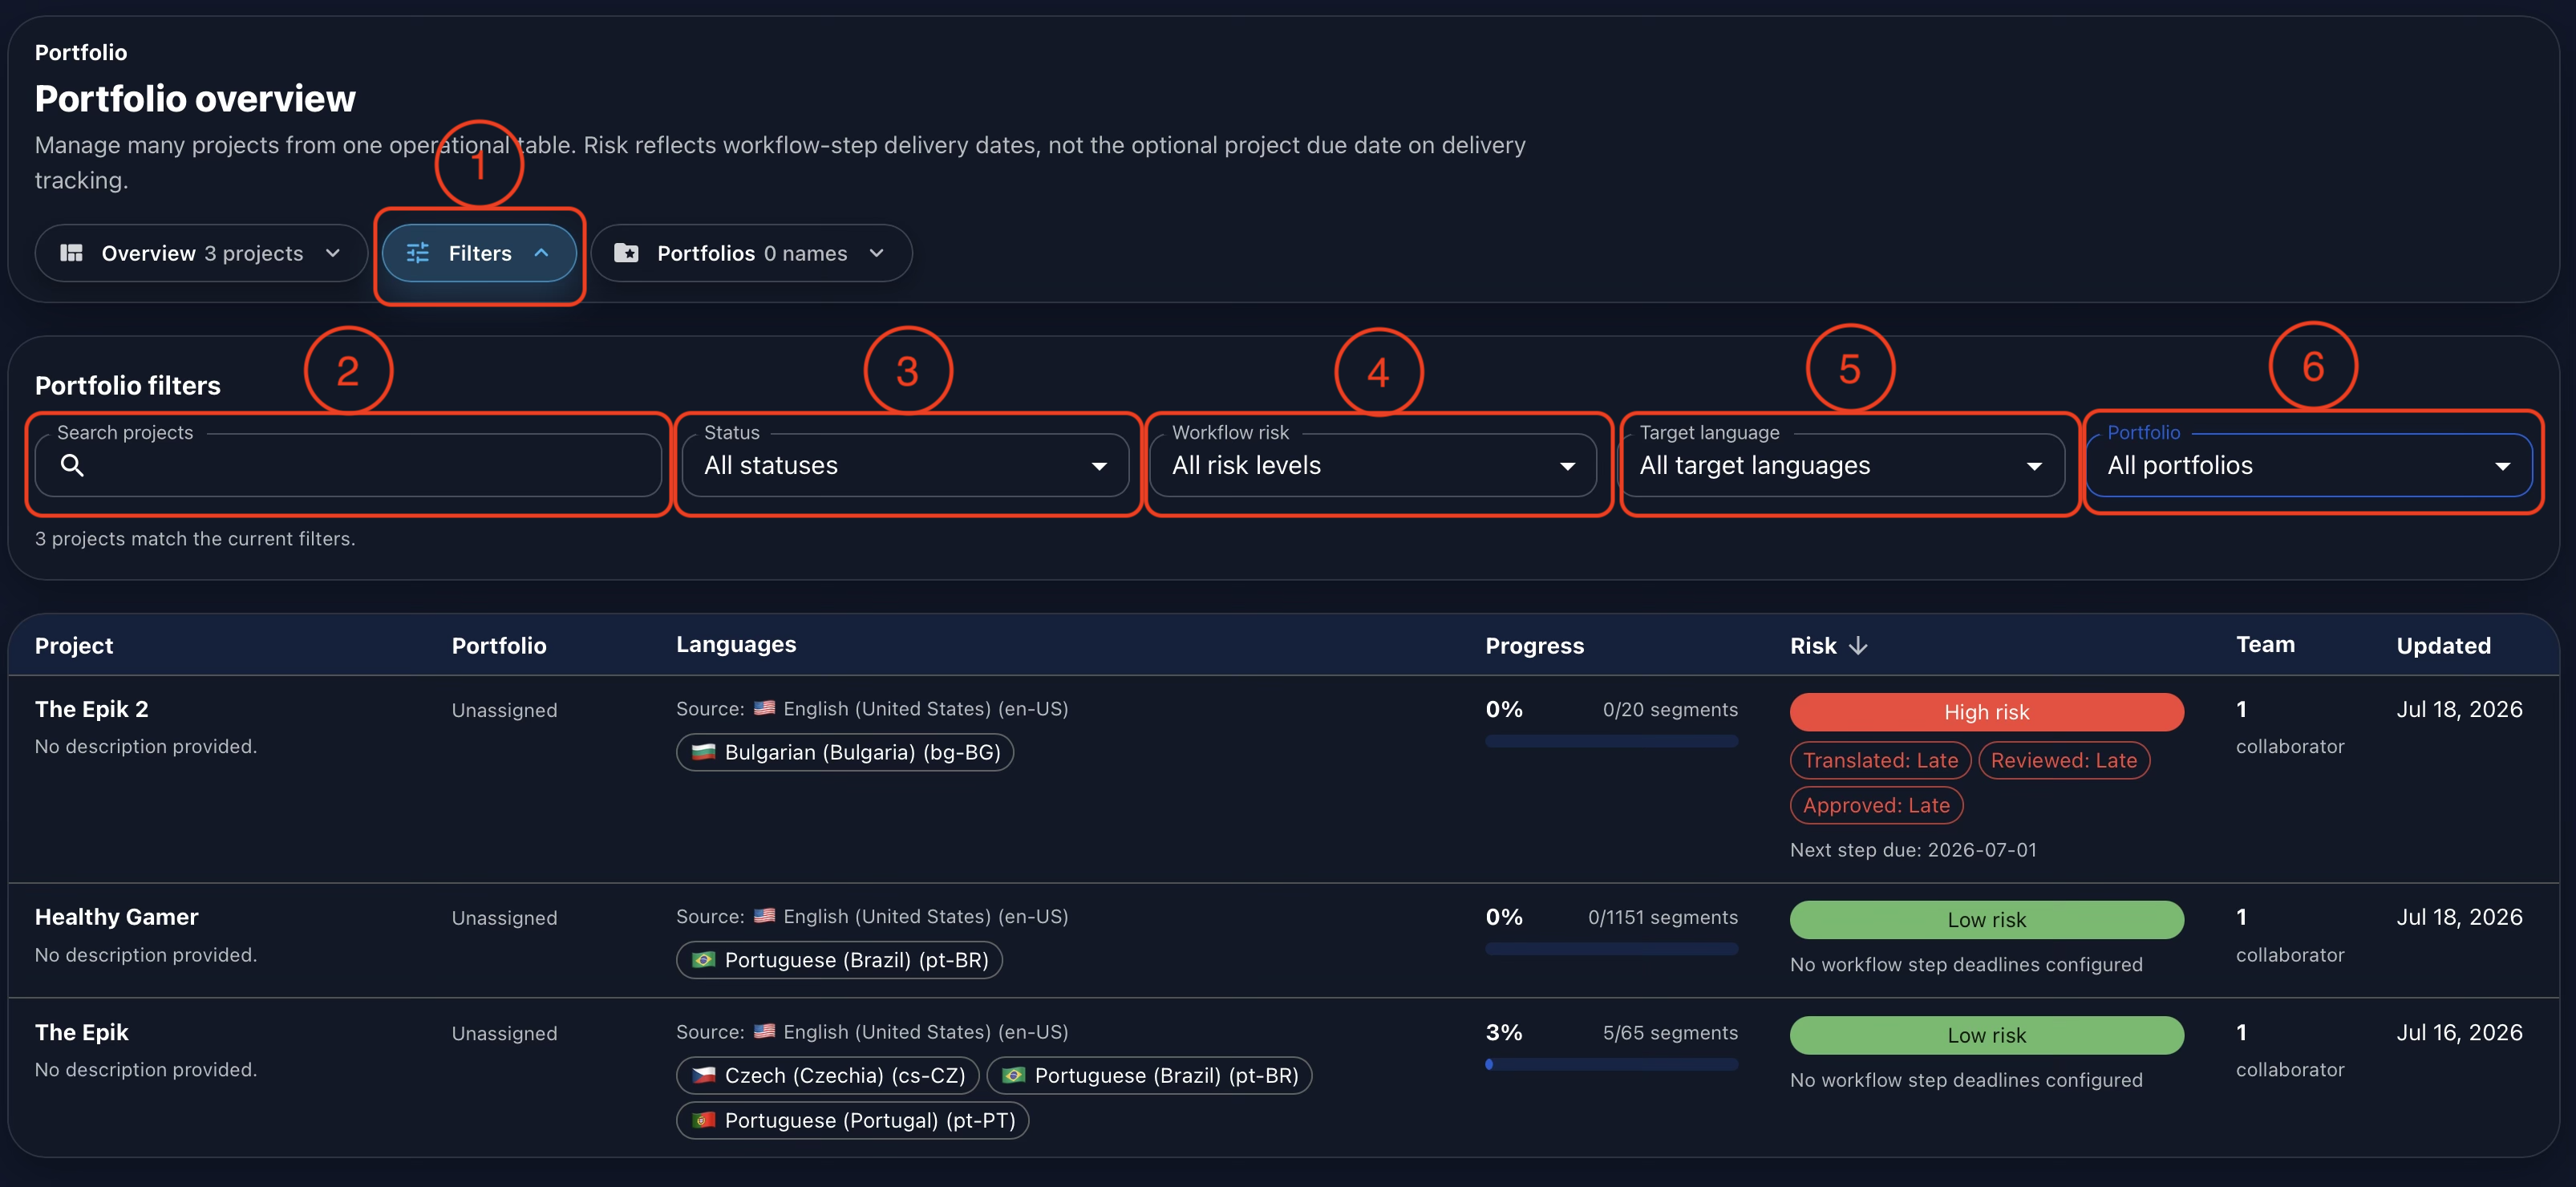
Task: Click the Portfolio filters heading
Action: point(128,385)
